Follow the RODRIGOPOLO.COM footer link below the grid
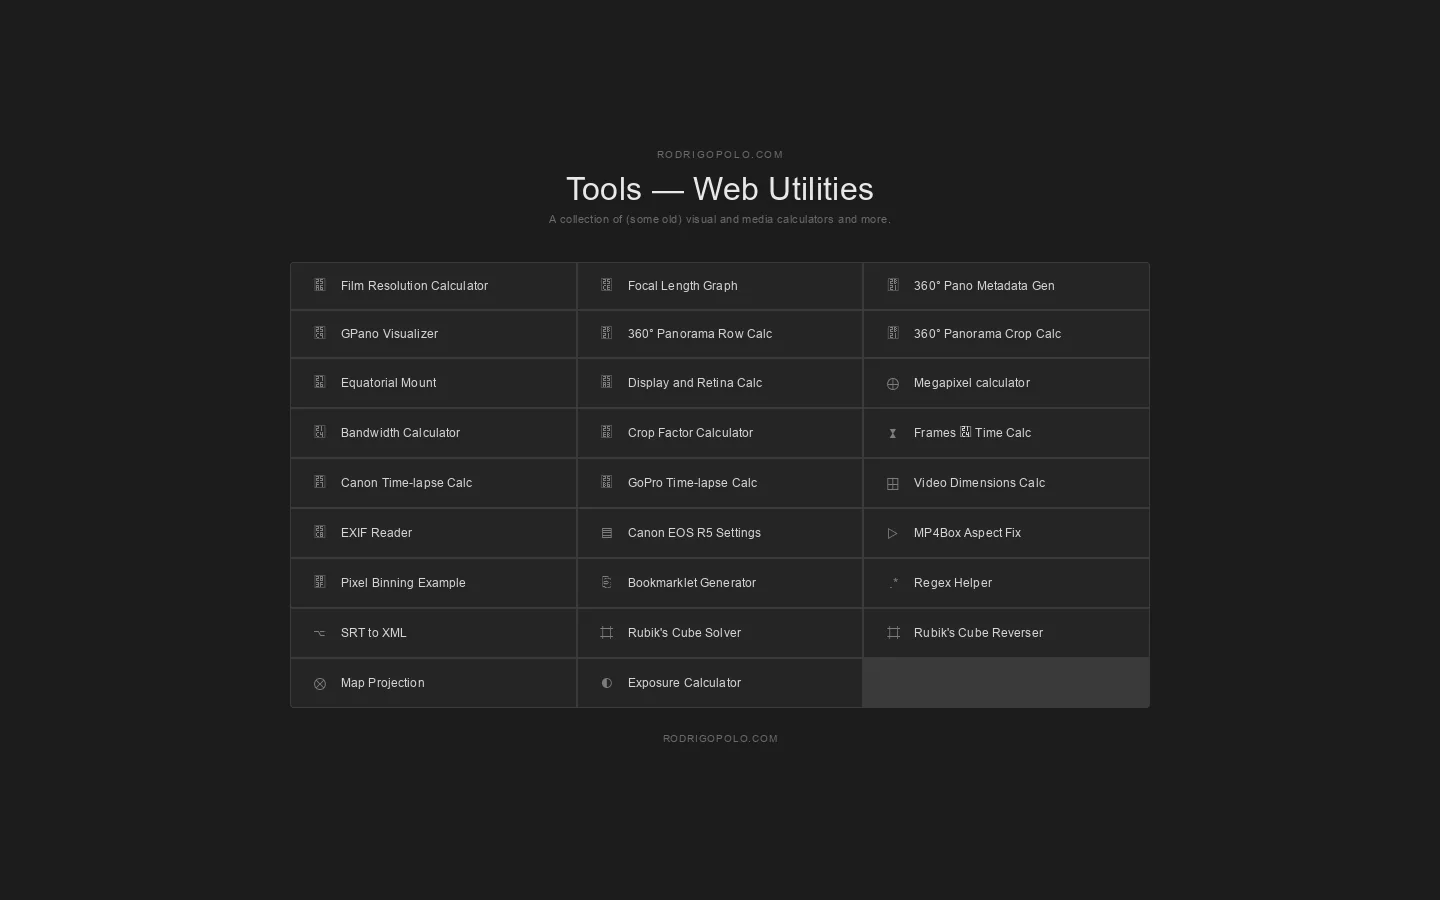 (720, 739)
